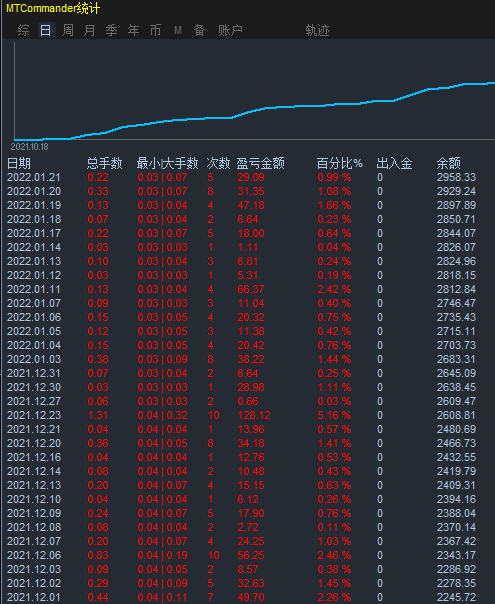Screen dimensions: 495x604
Task: Click total lots 0.83 on 2021.12.06
Action: (98, 555)
